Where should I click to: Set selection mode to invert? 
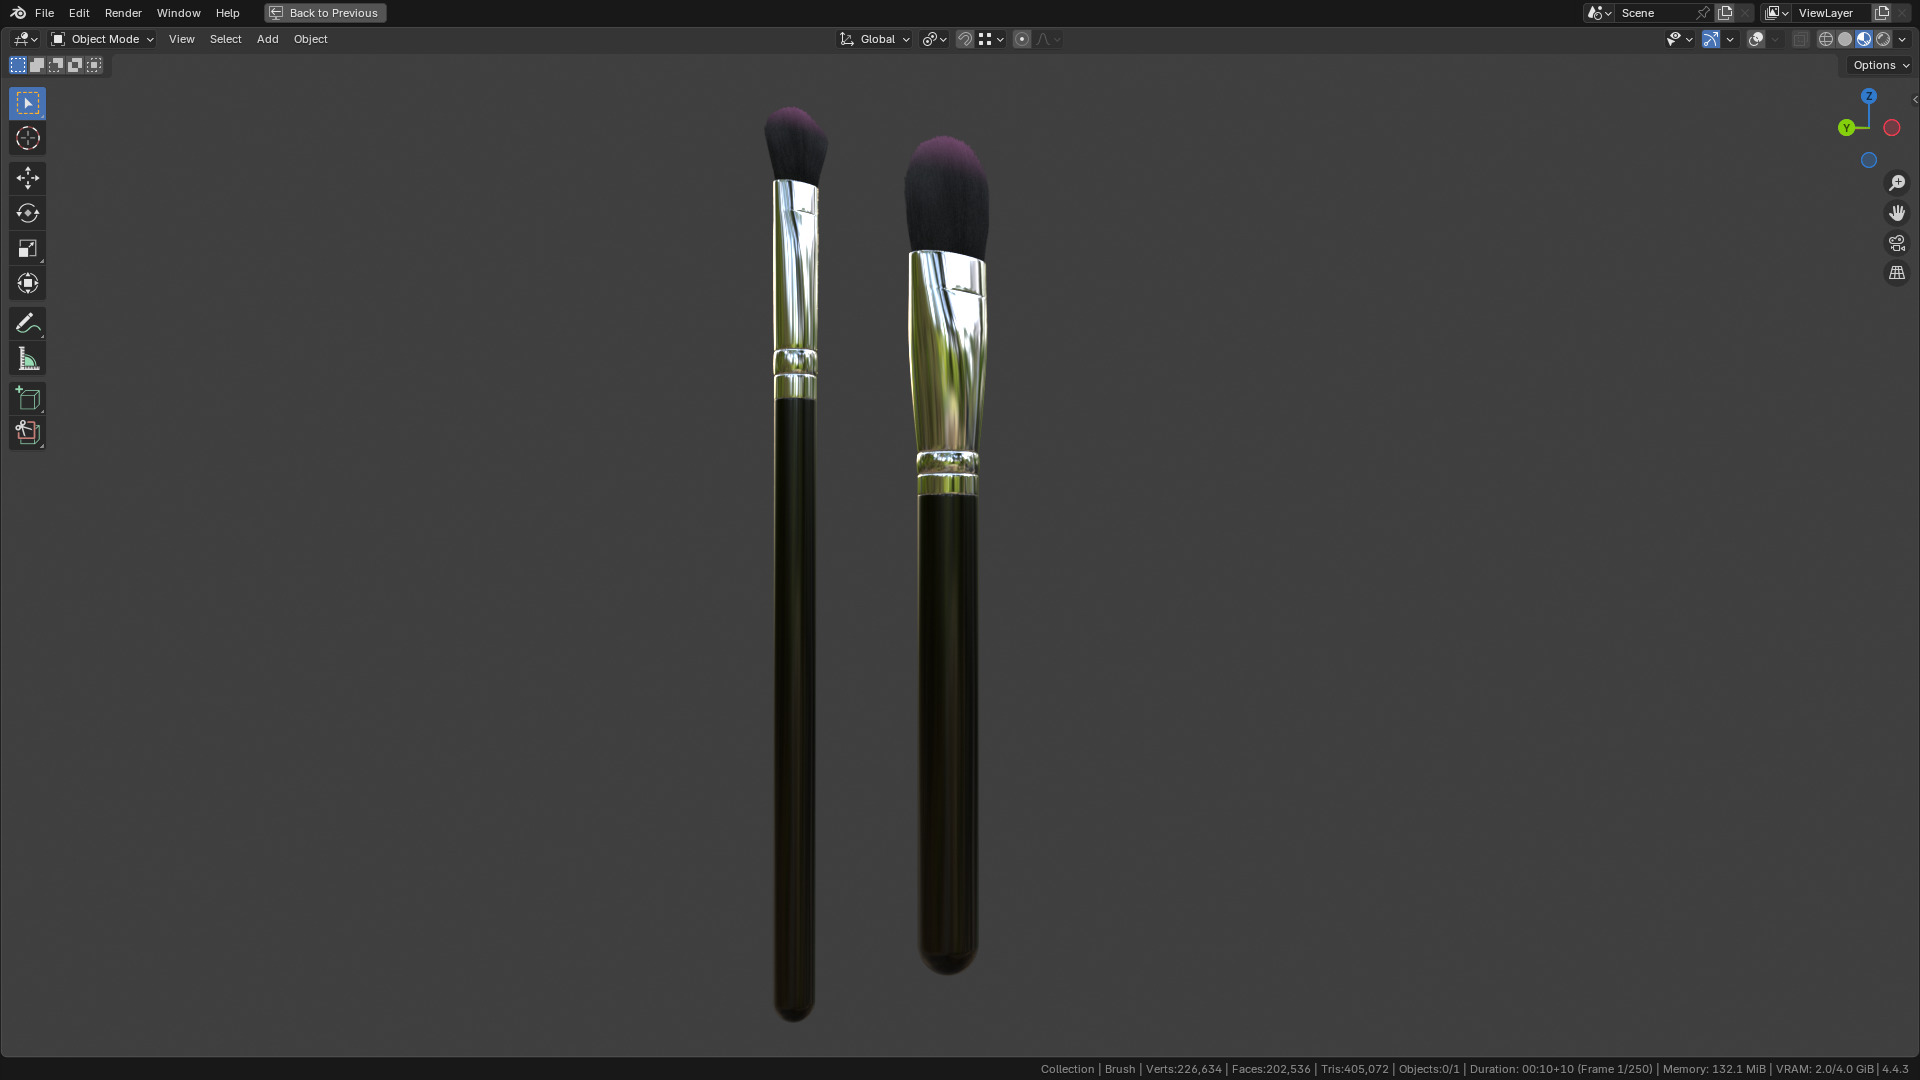[x=75, y=65]
